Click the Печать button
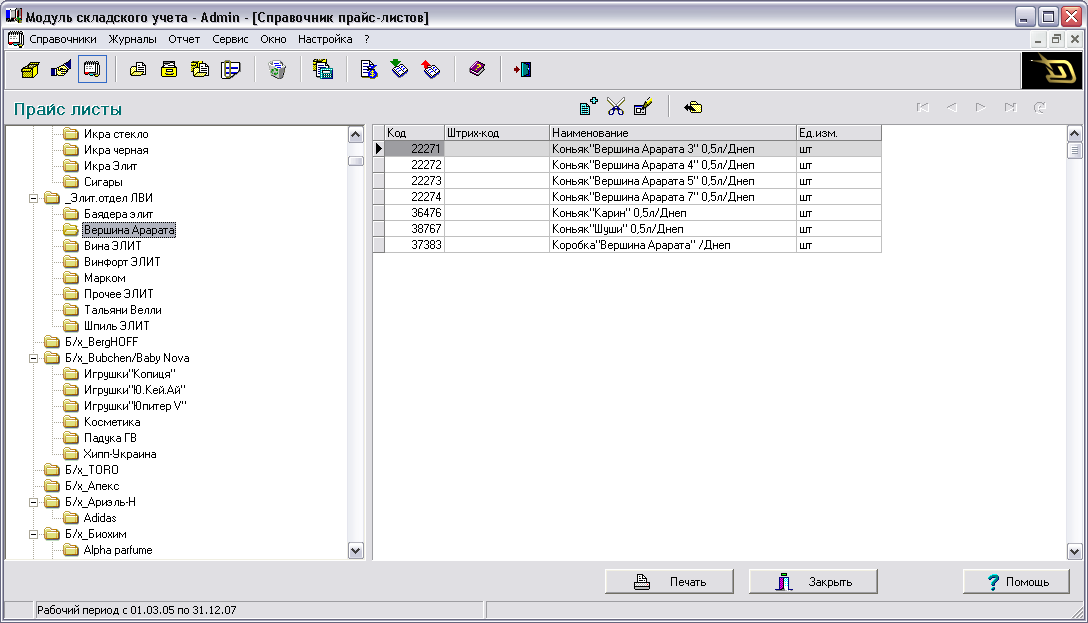The width and height of the screenshot is (1088, 623). [x=669, y=581]
